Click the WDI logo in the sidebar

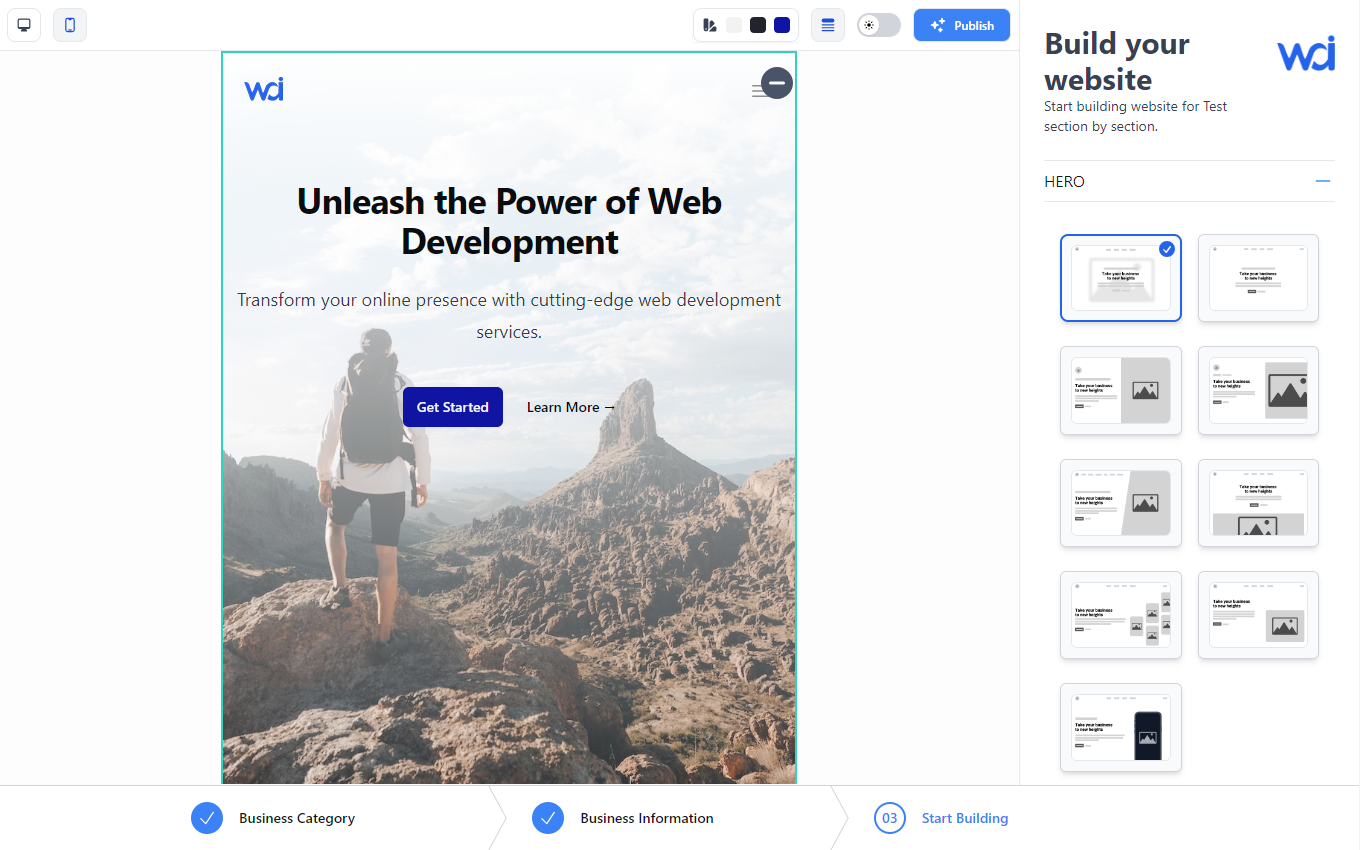pos(1305,54)
